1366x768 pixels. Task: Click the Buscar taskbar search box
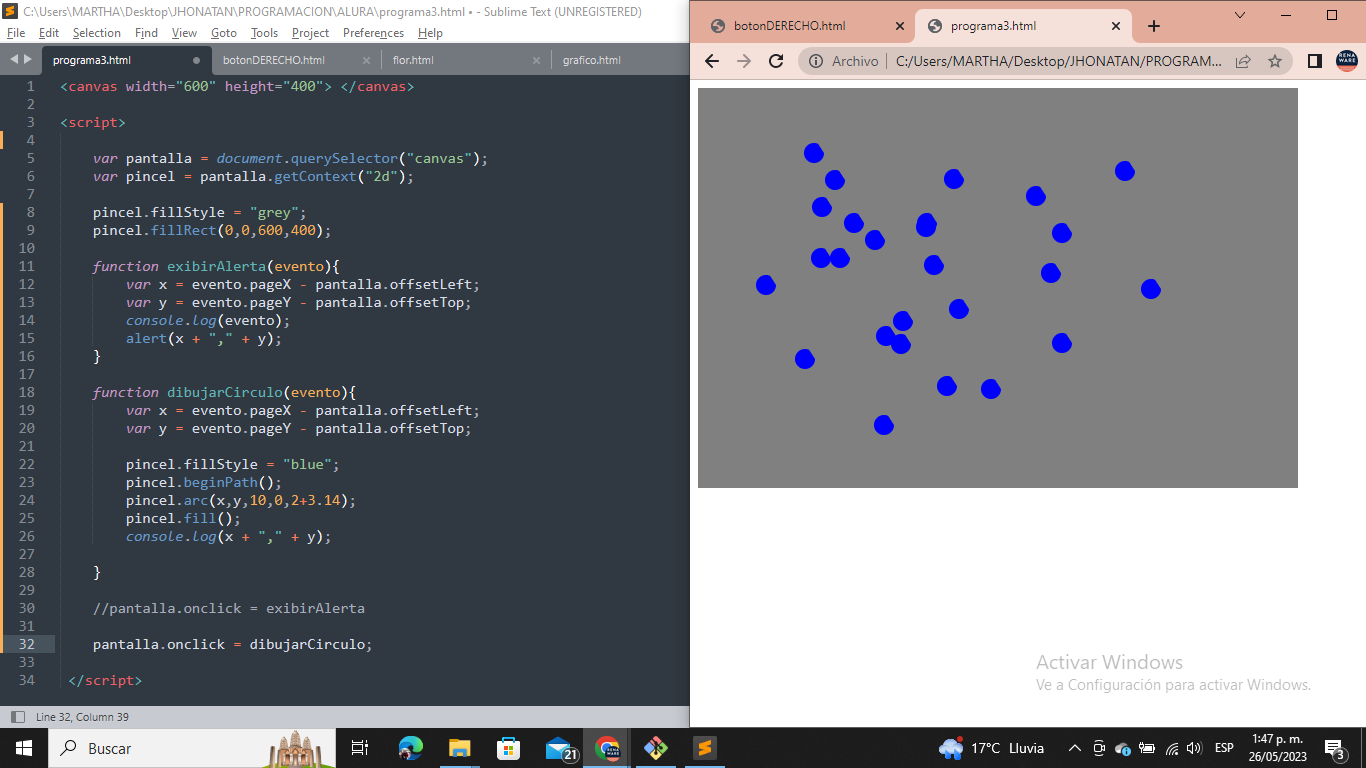190,748
